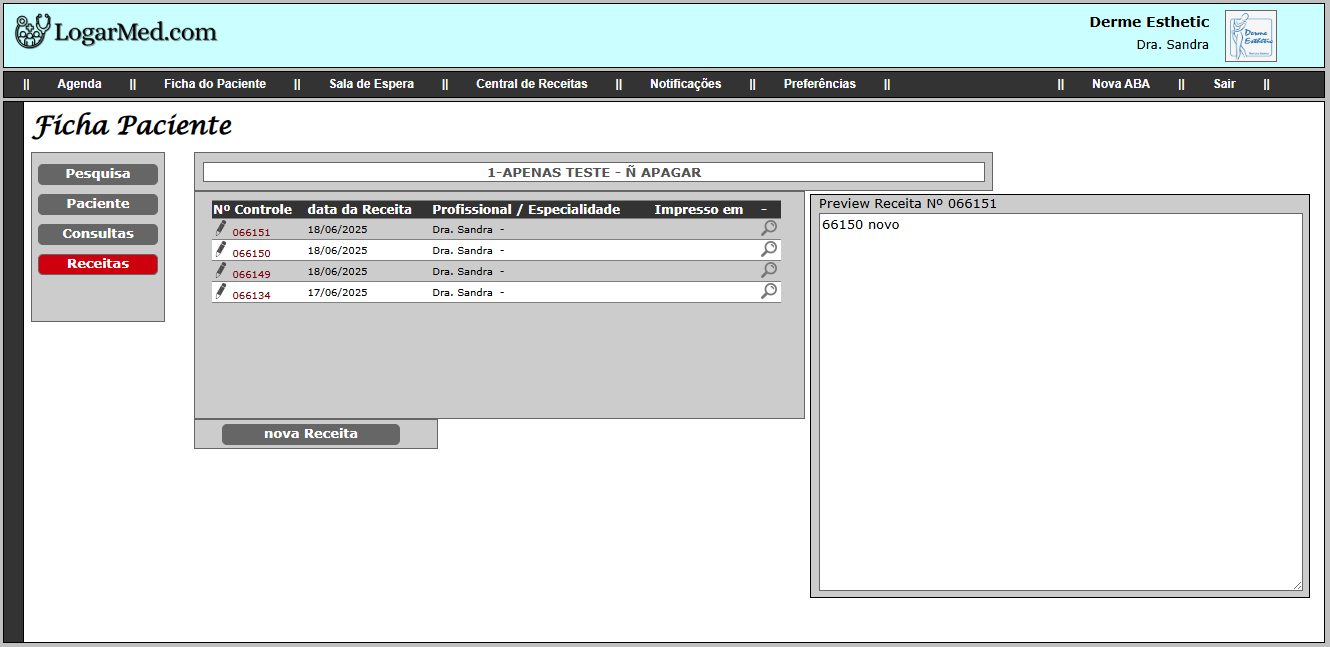1330x647 pixels.
Task: Click the Paciente sidebar button
Action: point(98,204)
